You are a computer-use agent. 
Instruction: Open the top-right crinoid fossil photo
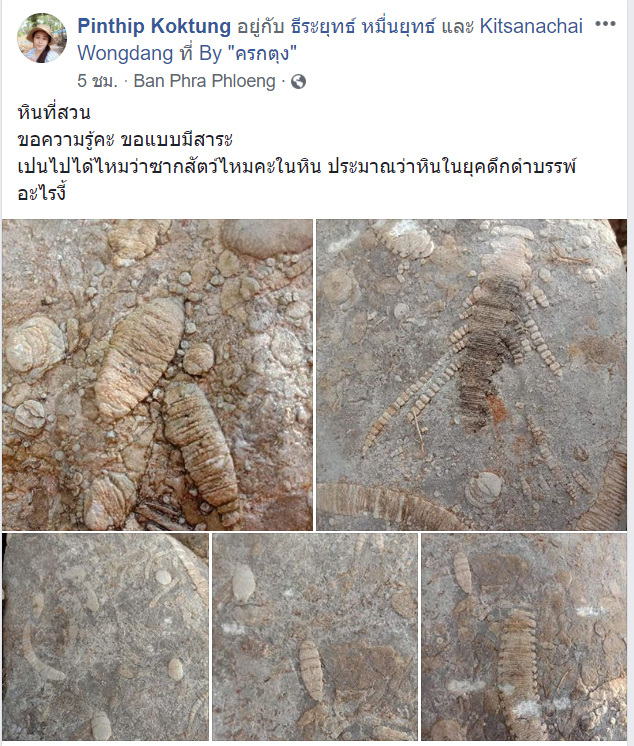click(471, 374)
